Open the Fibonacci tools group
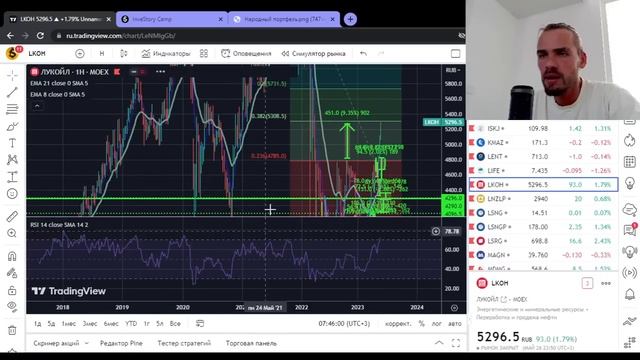Image resolution: width=640 pixels, height=360 pixels. (12, 109)
